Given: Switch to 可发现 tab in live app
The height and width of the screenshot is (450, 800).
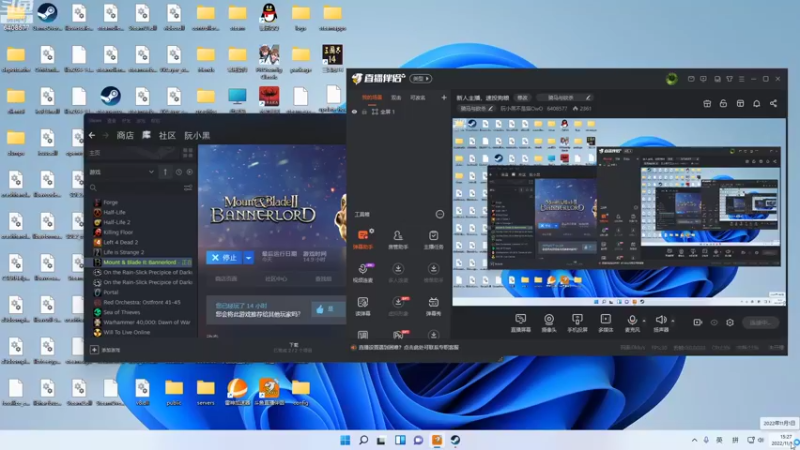Looking at the screenshot, I should [x=417, y=97].
